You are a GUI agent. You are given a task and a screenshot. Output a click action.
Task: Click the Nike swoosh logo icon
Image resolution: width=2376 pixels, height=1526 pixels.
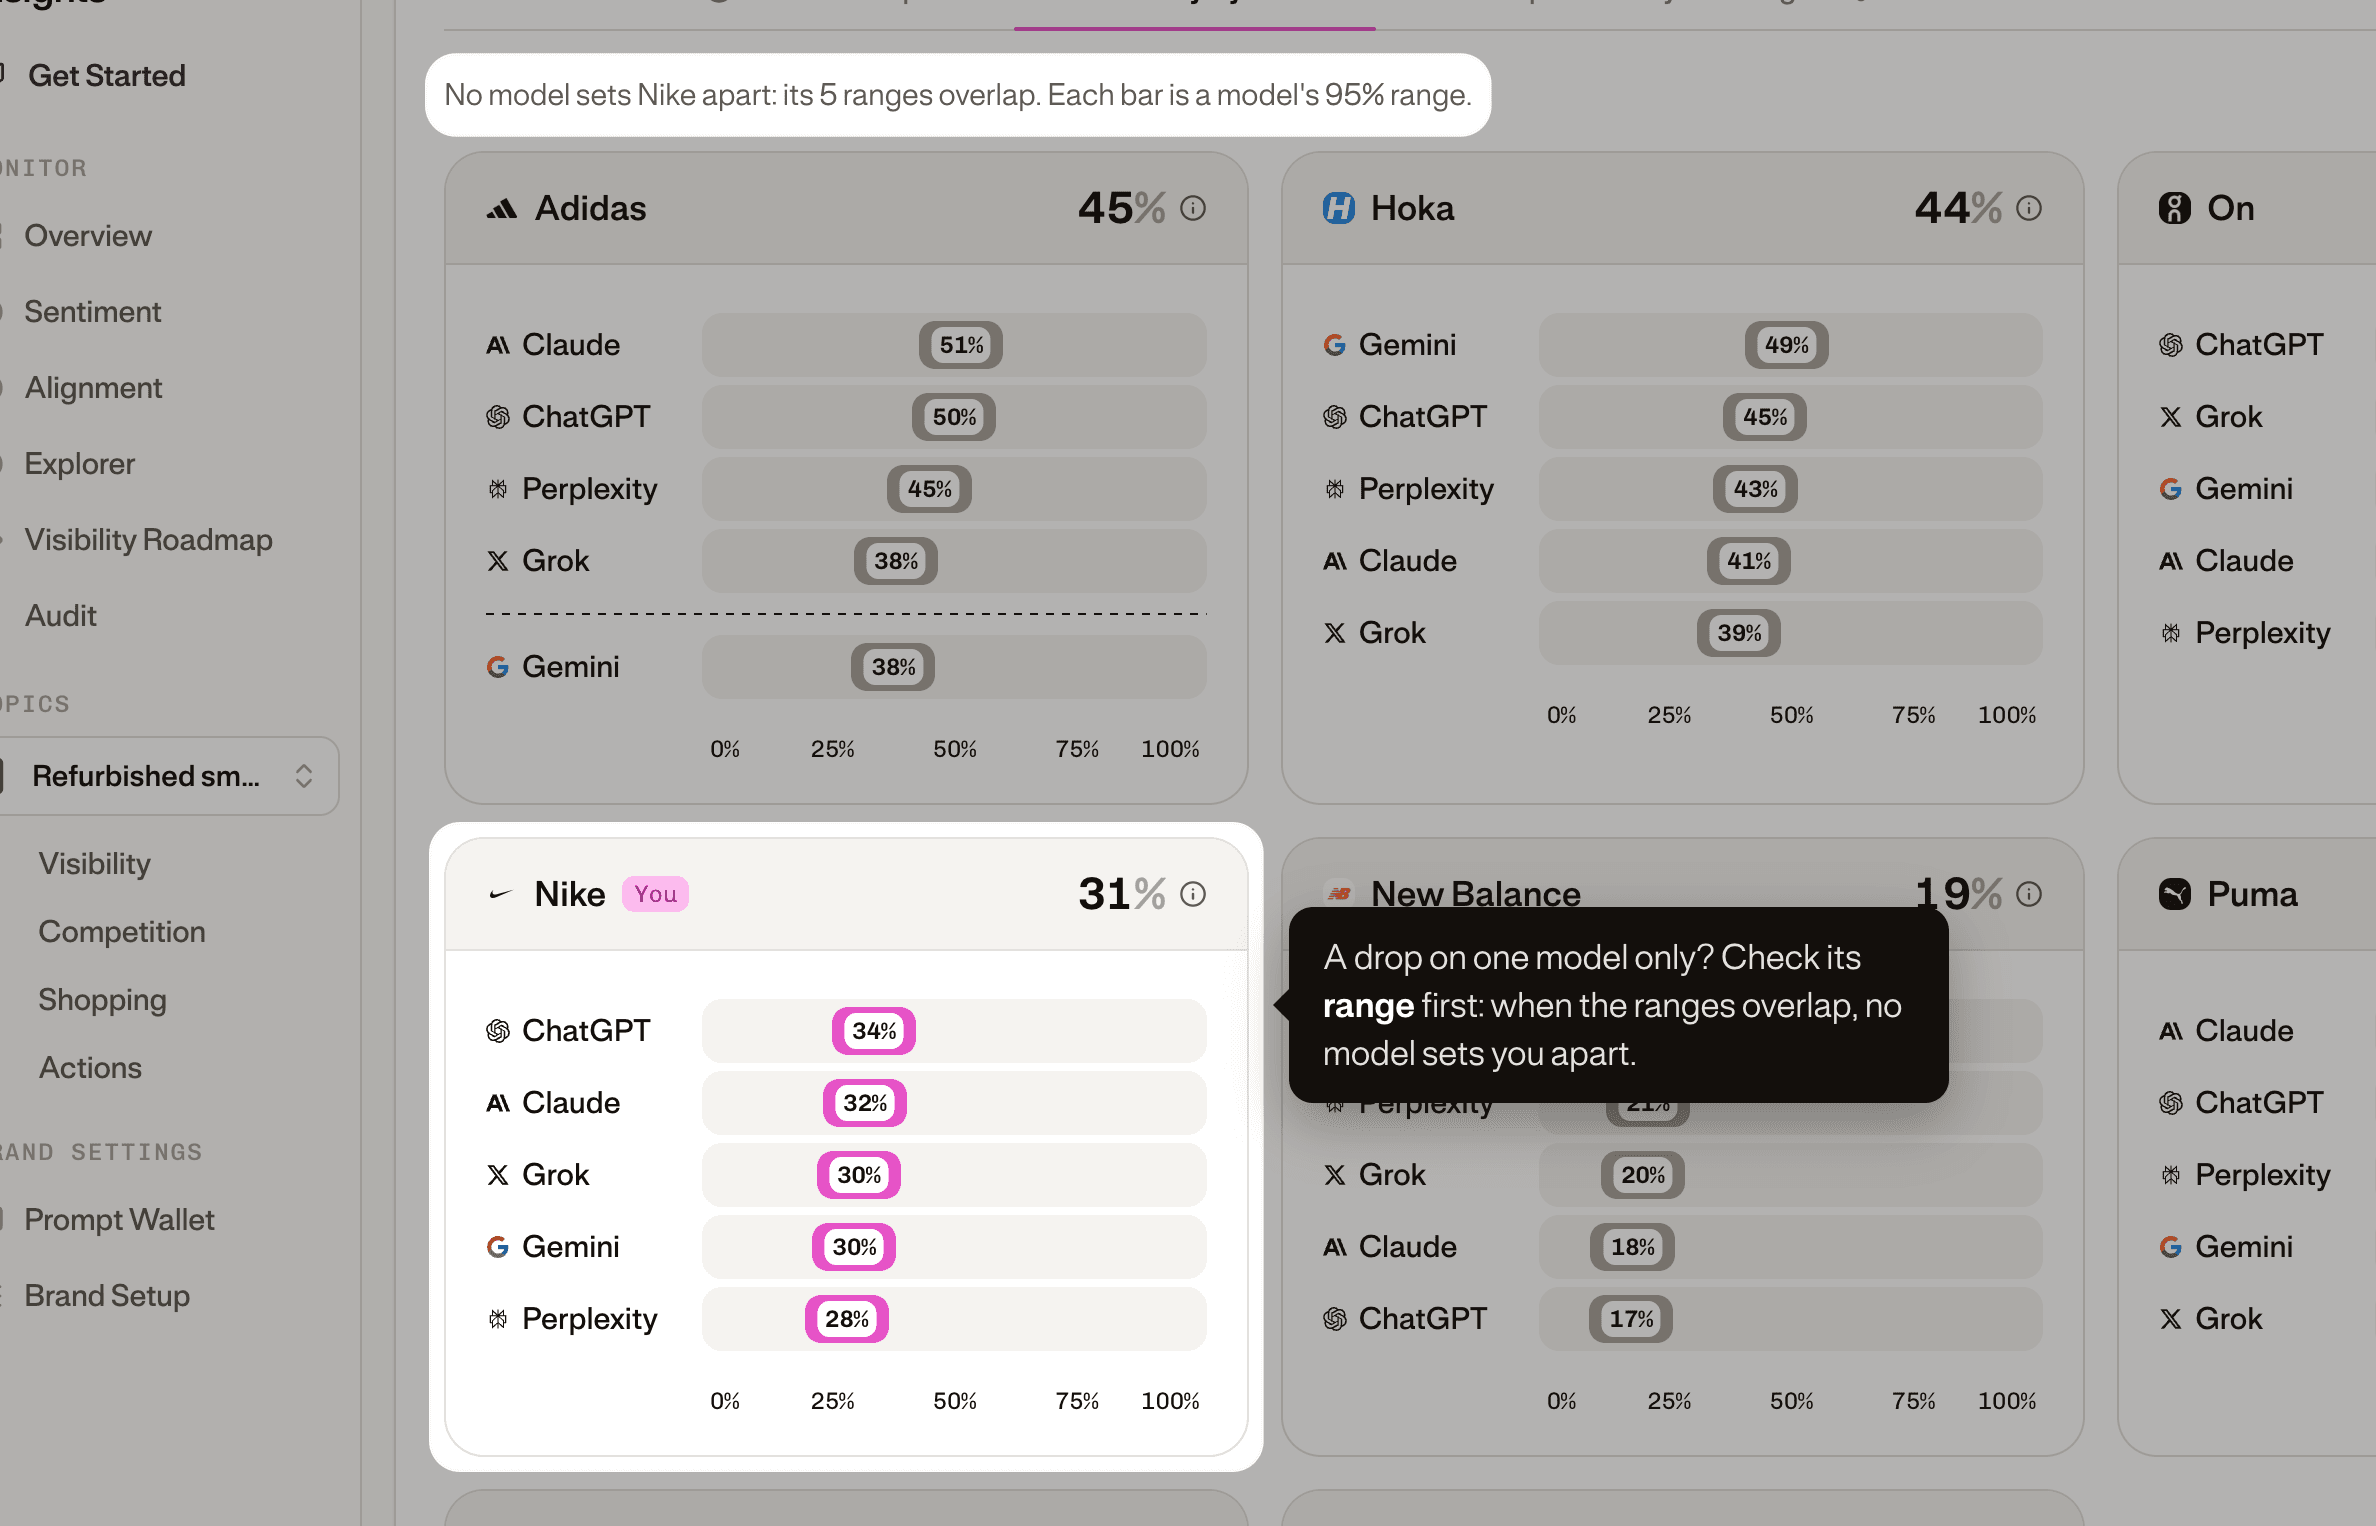coord(501,894)
